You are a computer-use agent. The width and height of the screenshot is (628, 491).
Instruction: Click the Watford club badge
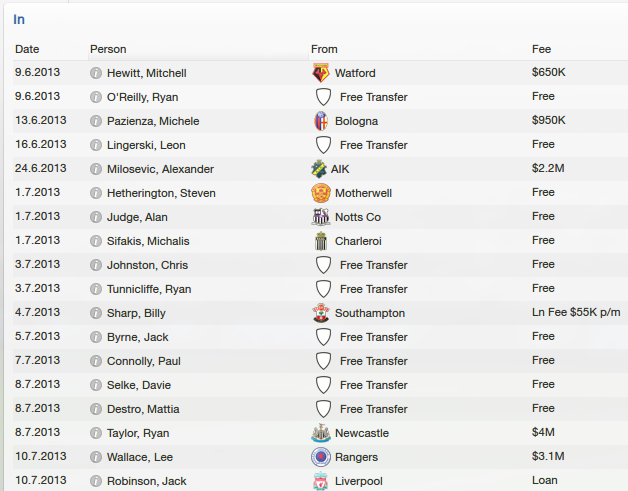pos(321,73)
